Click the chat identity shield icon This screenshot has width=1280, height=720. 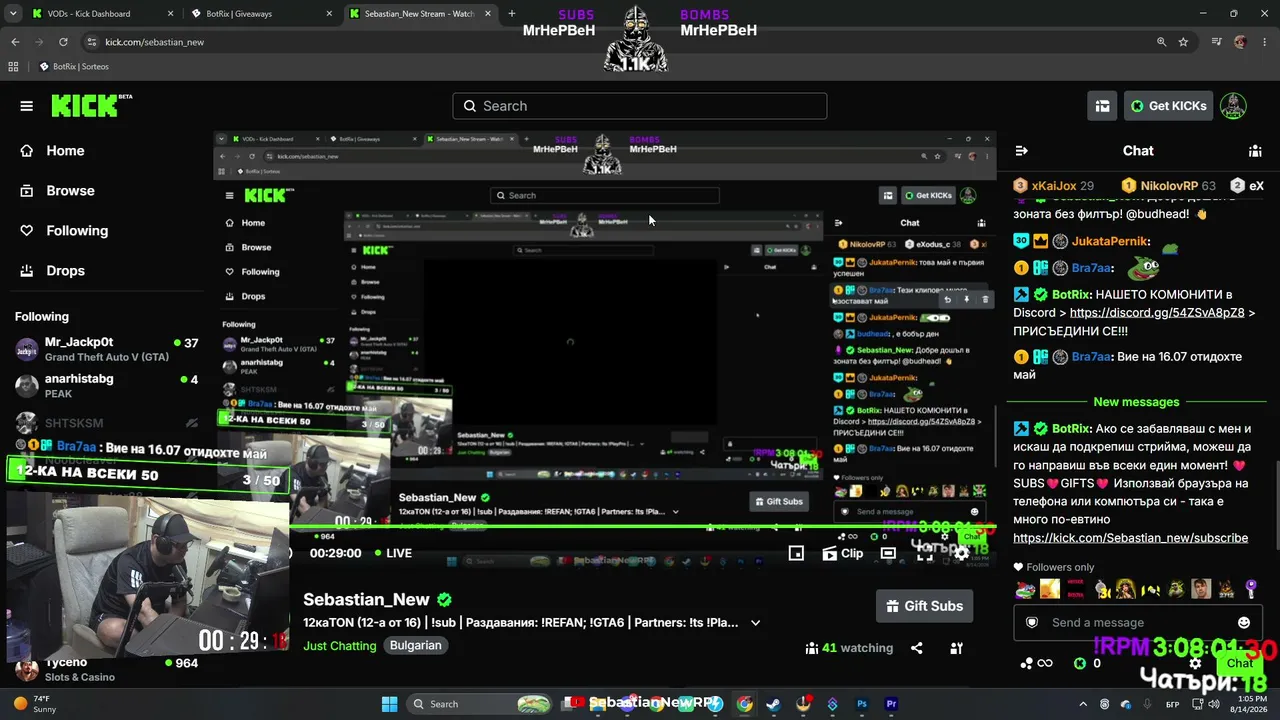[1032, 622]
